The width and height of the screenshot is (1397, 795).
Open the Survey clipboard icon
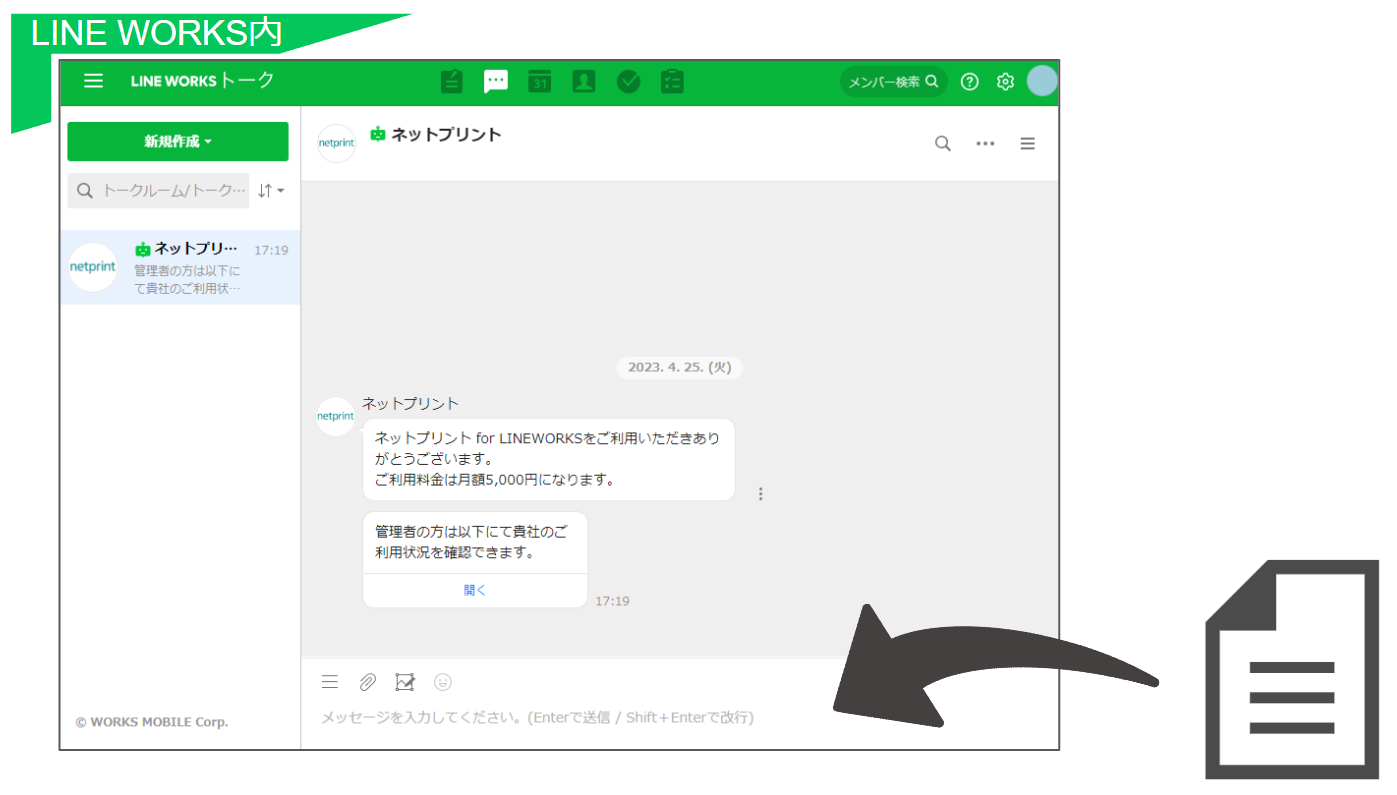pos(672,82)
